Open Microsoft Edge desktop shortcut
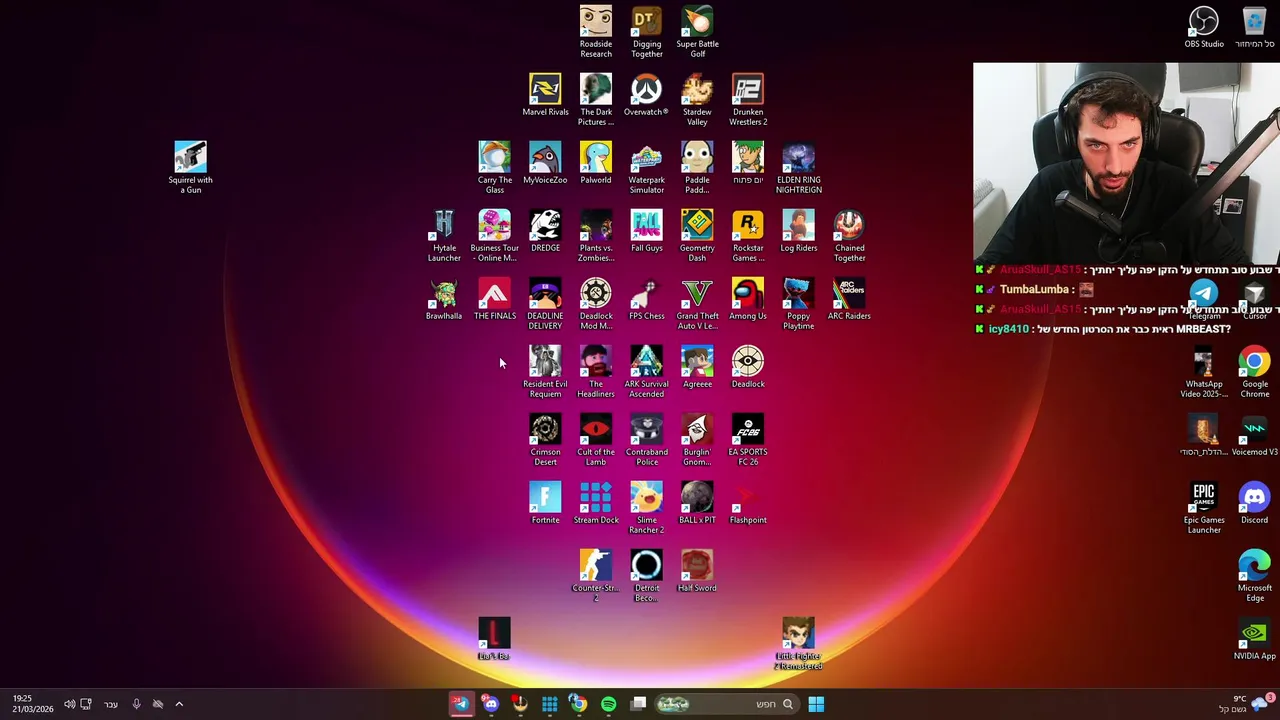This screenshot has height=720, width=1280. pyautogui.click(x=1254, y=576)
